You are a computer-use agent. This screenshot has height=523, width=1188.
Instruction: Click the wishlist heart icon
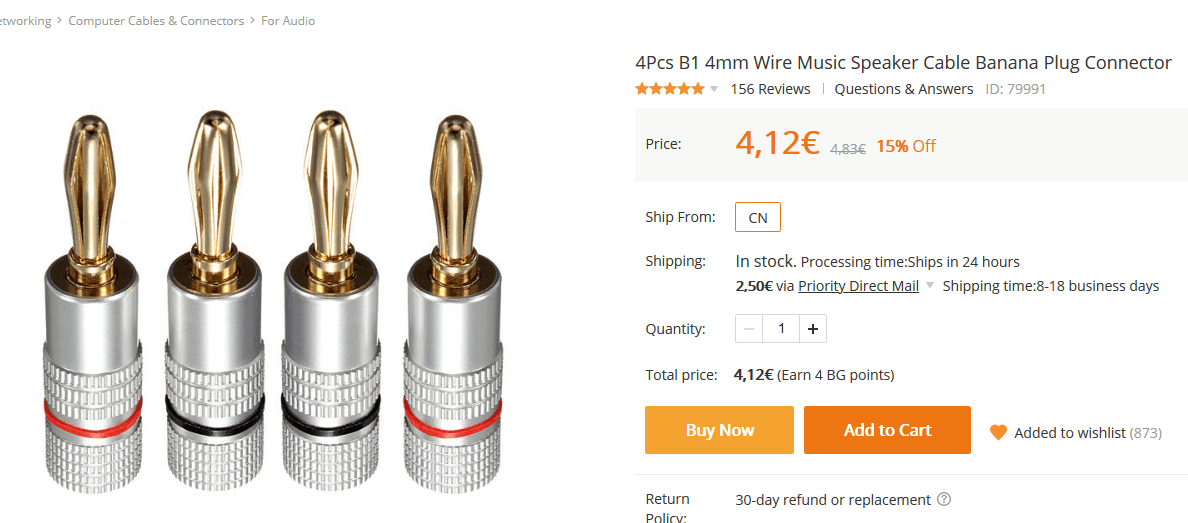[998, 432]
